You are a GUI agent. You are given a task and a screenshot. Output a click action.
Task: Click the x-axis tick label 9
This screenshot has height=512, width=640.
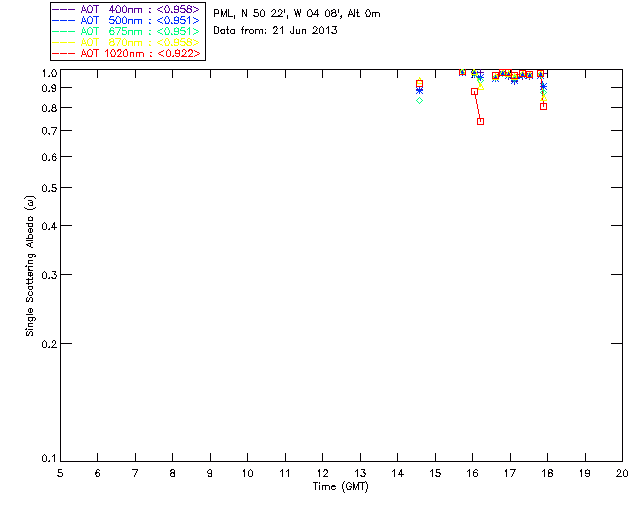(x=210, y=473)
